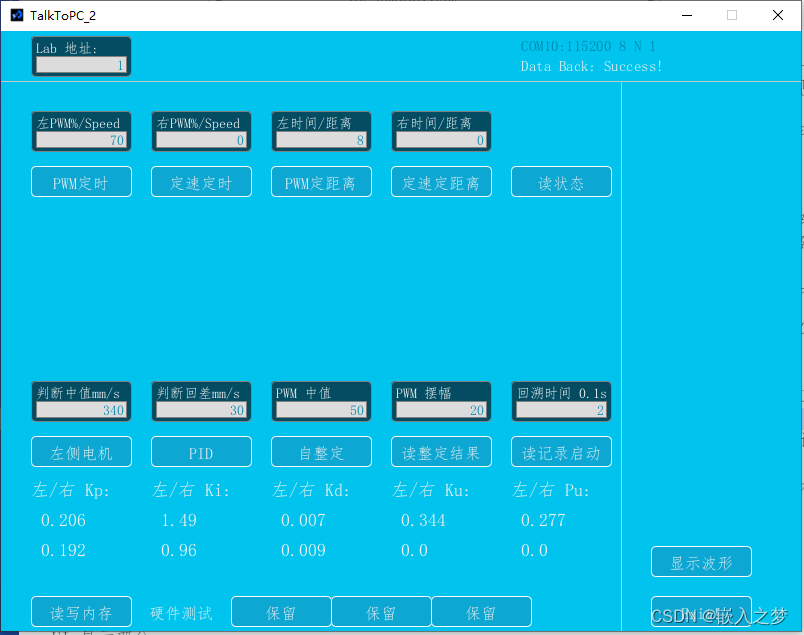Screen dimensions: 804x635
Task: Click the first 保留 button after 硬件测试
Action: (x=281, y=611)
